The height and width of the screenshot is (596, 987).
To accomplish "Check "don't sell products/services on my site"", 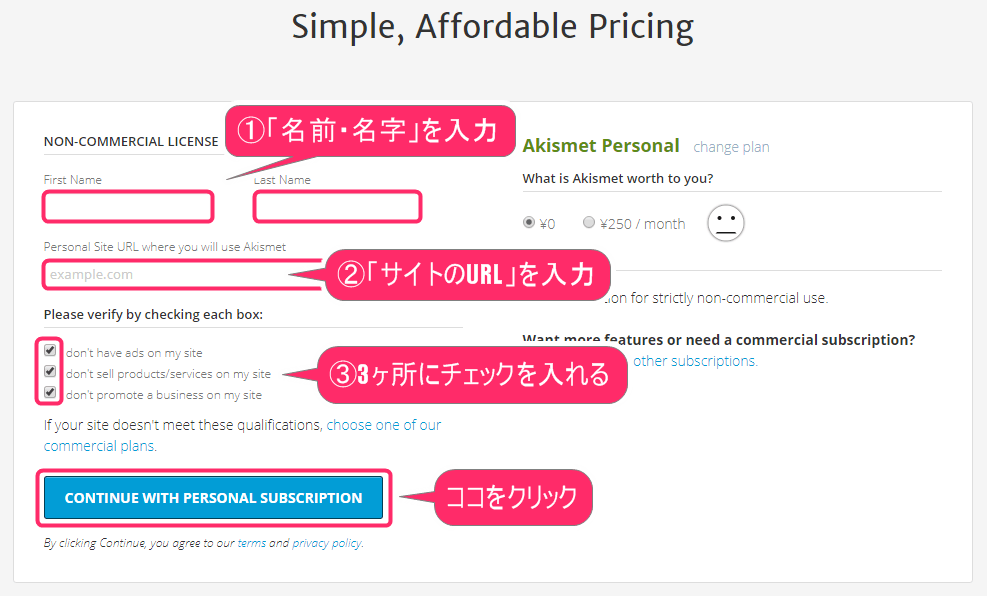I will tap(49, 371).
